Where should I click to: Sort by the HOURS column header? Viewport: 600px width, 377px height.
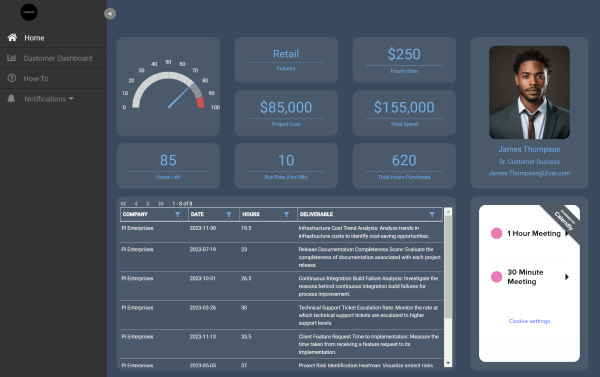tap(251, 214)
